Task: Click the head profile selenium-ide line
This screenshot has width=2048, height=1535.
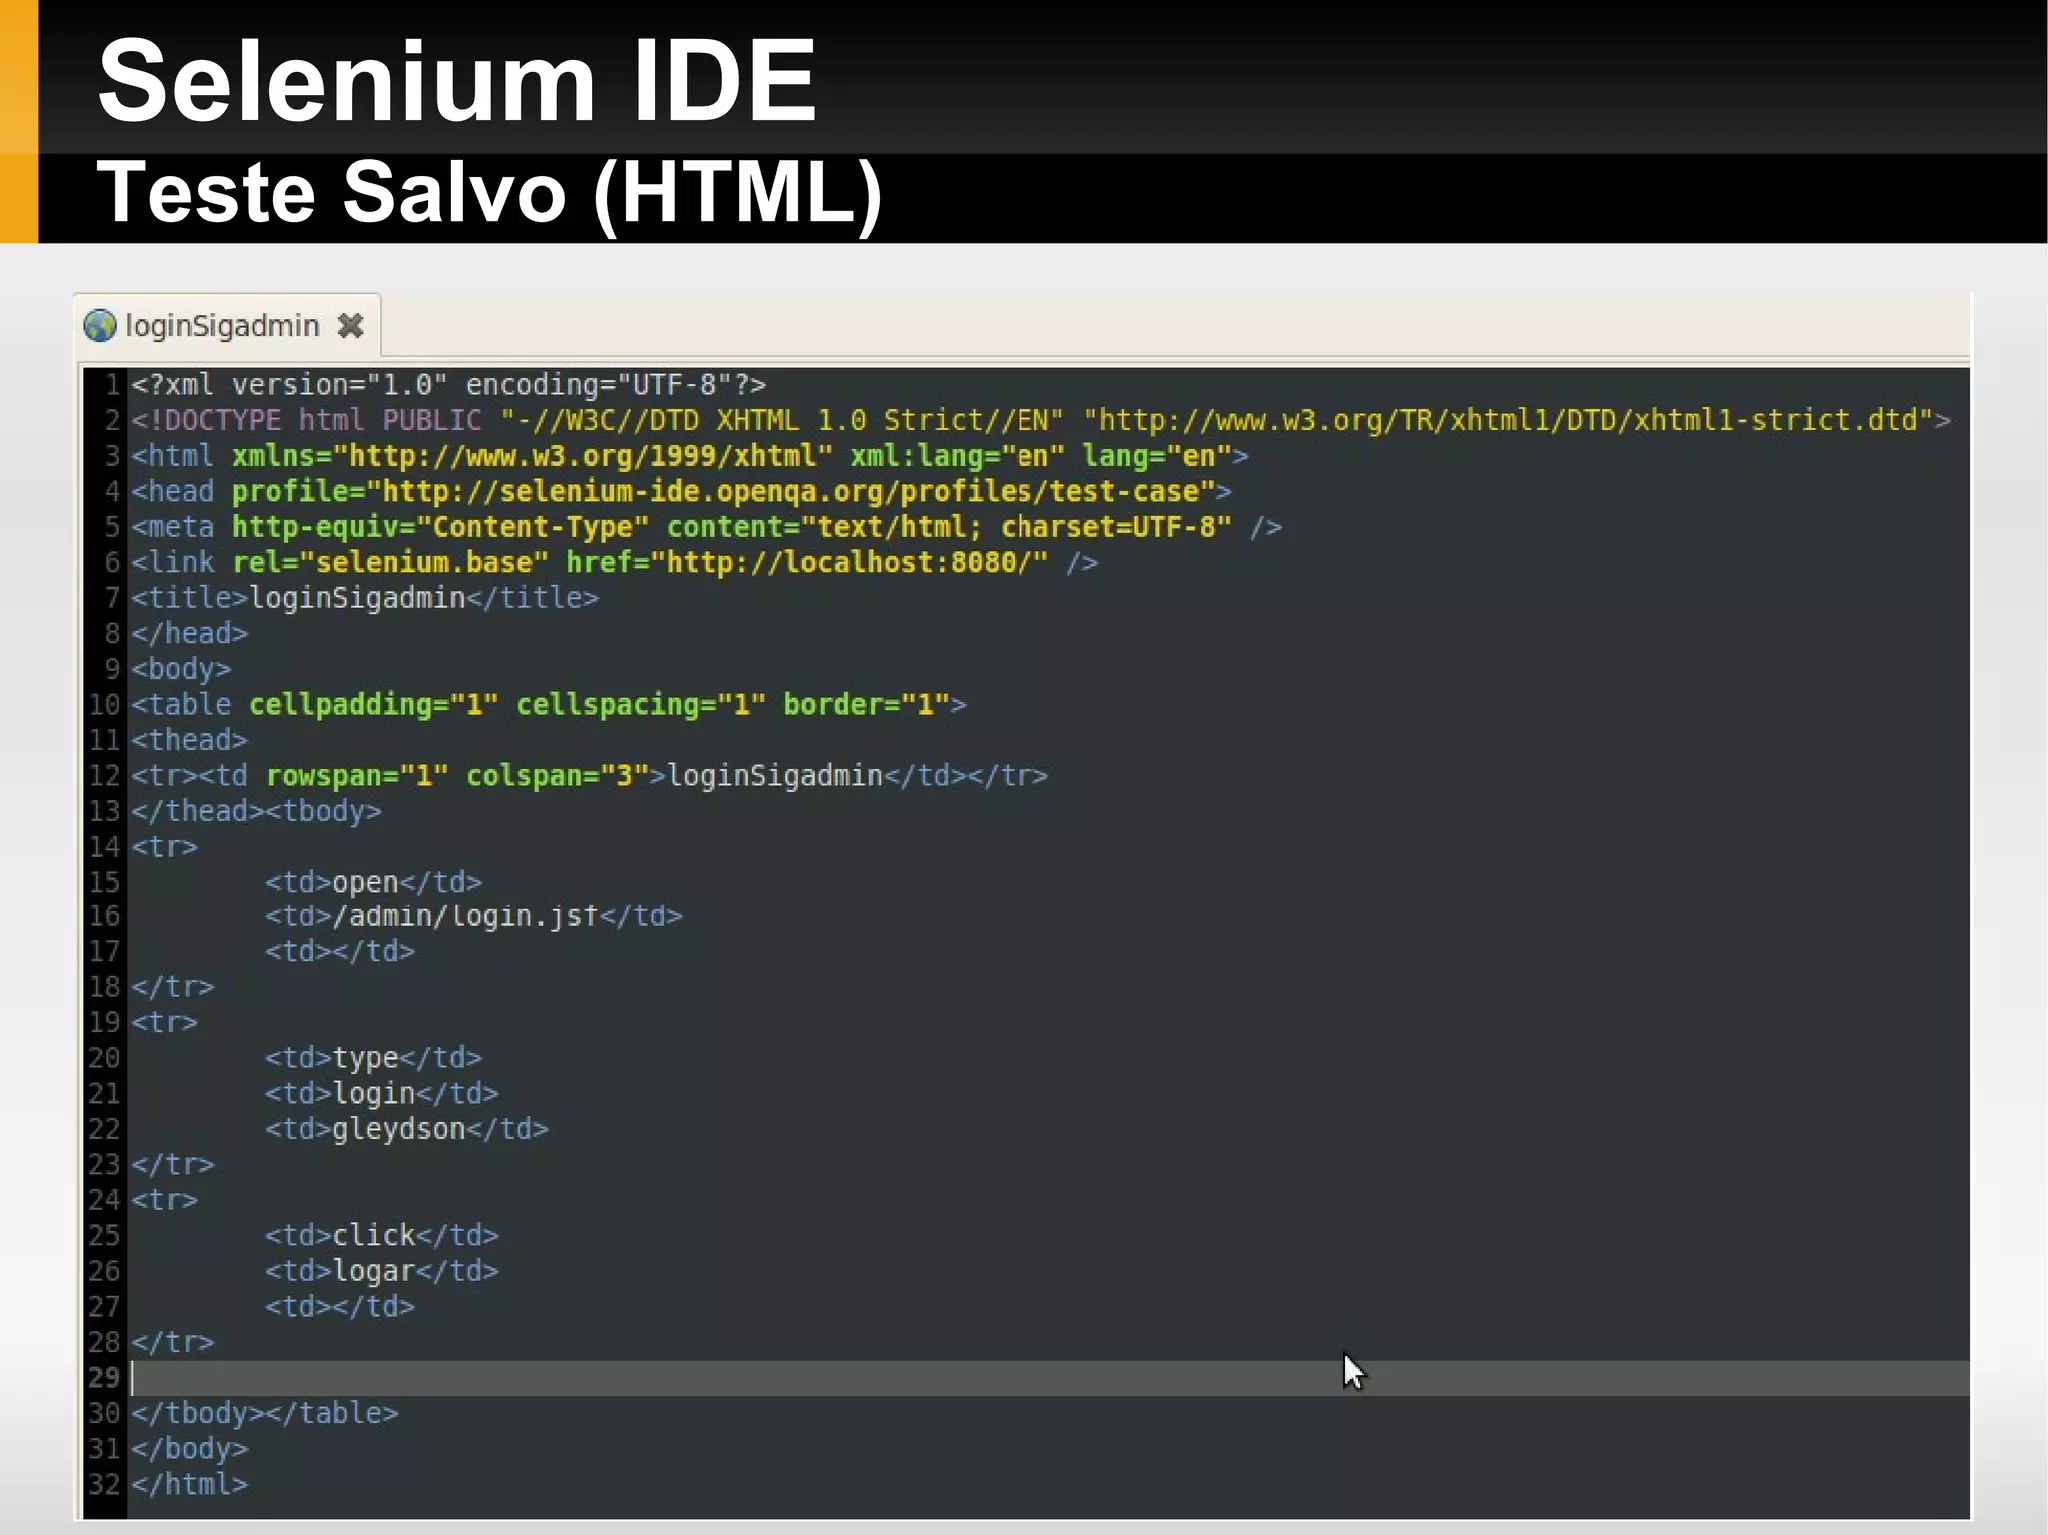Action: point(681,491)
